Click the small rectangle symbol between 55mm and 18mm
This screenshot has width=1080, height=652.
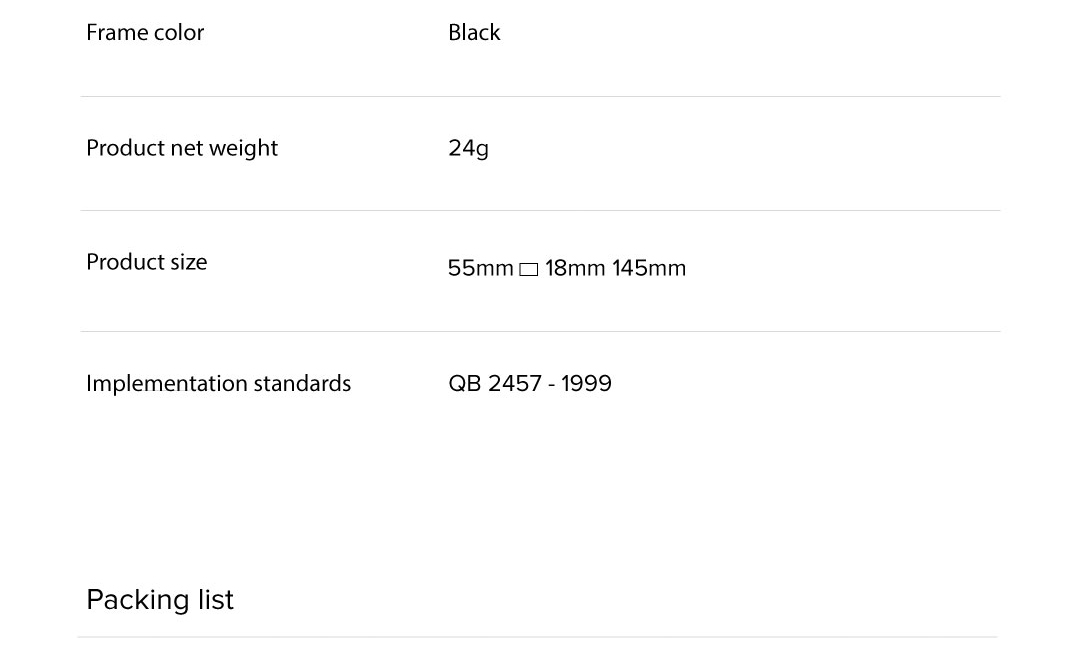pyautogui.click(x=529, y=269)
